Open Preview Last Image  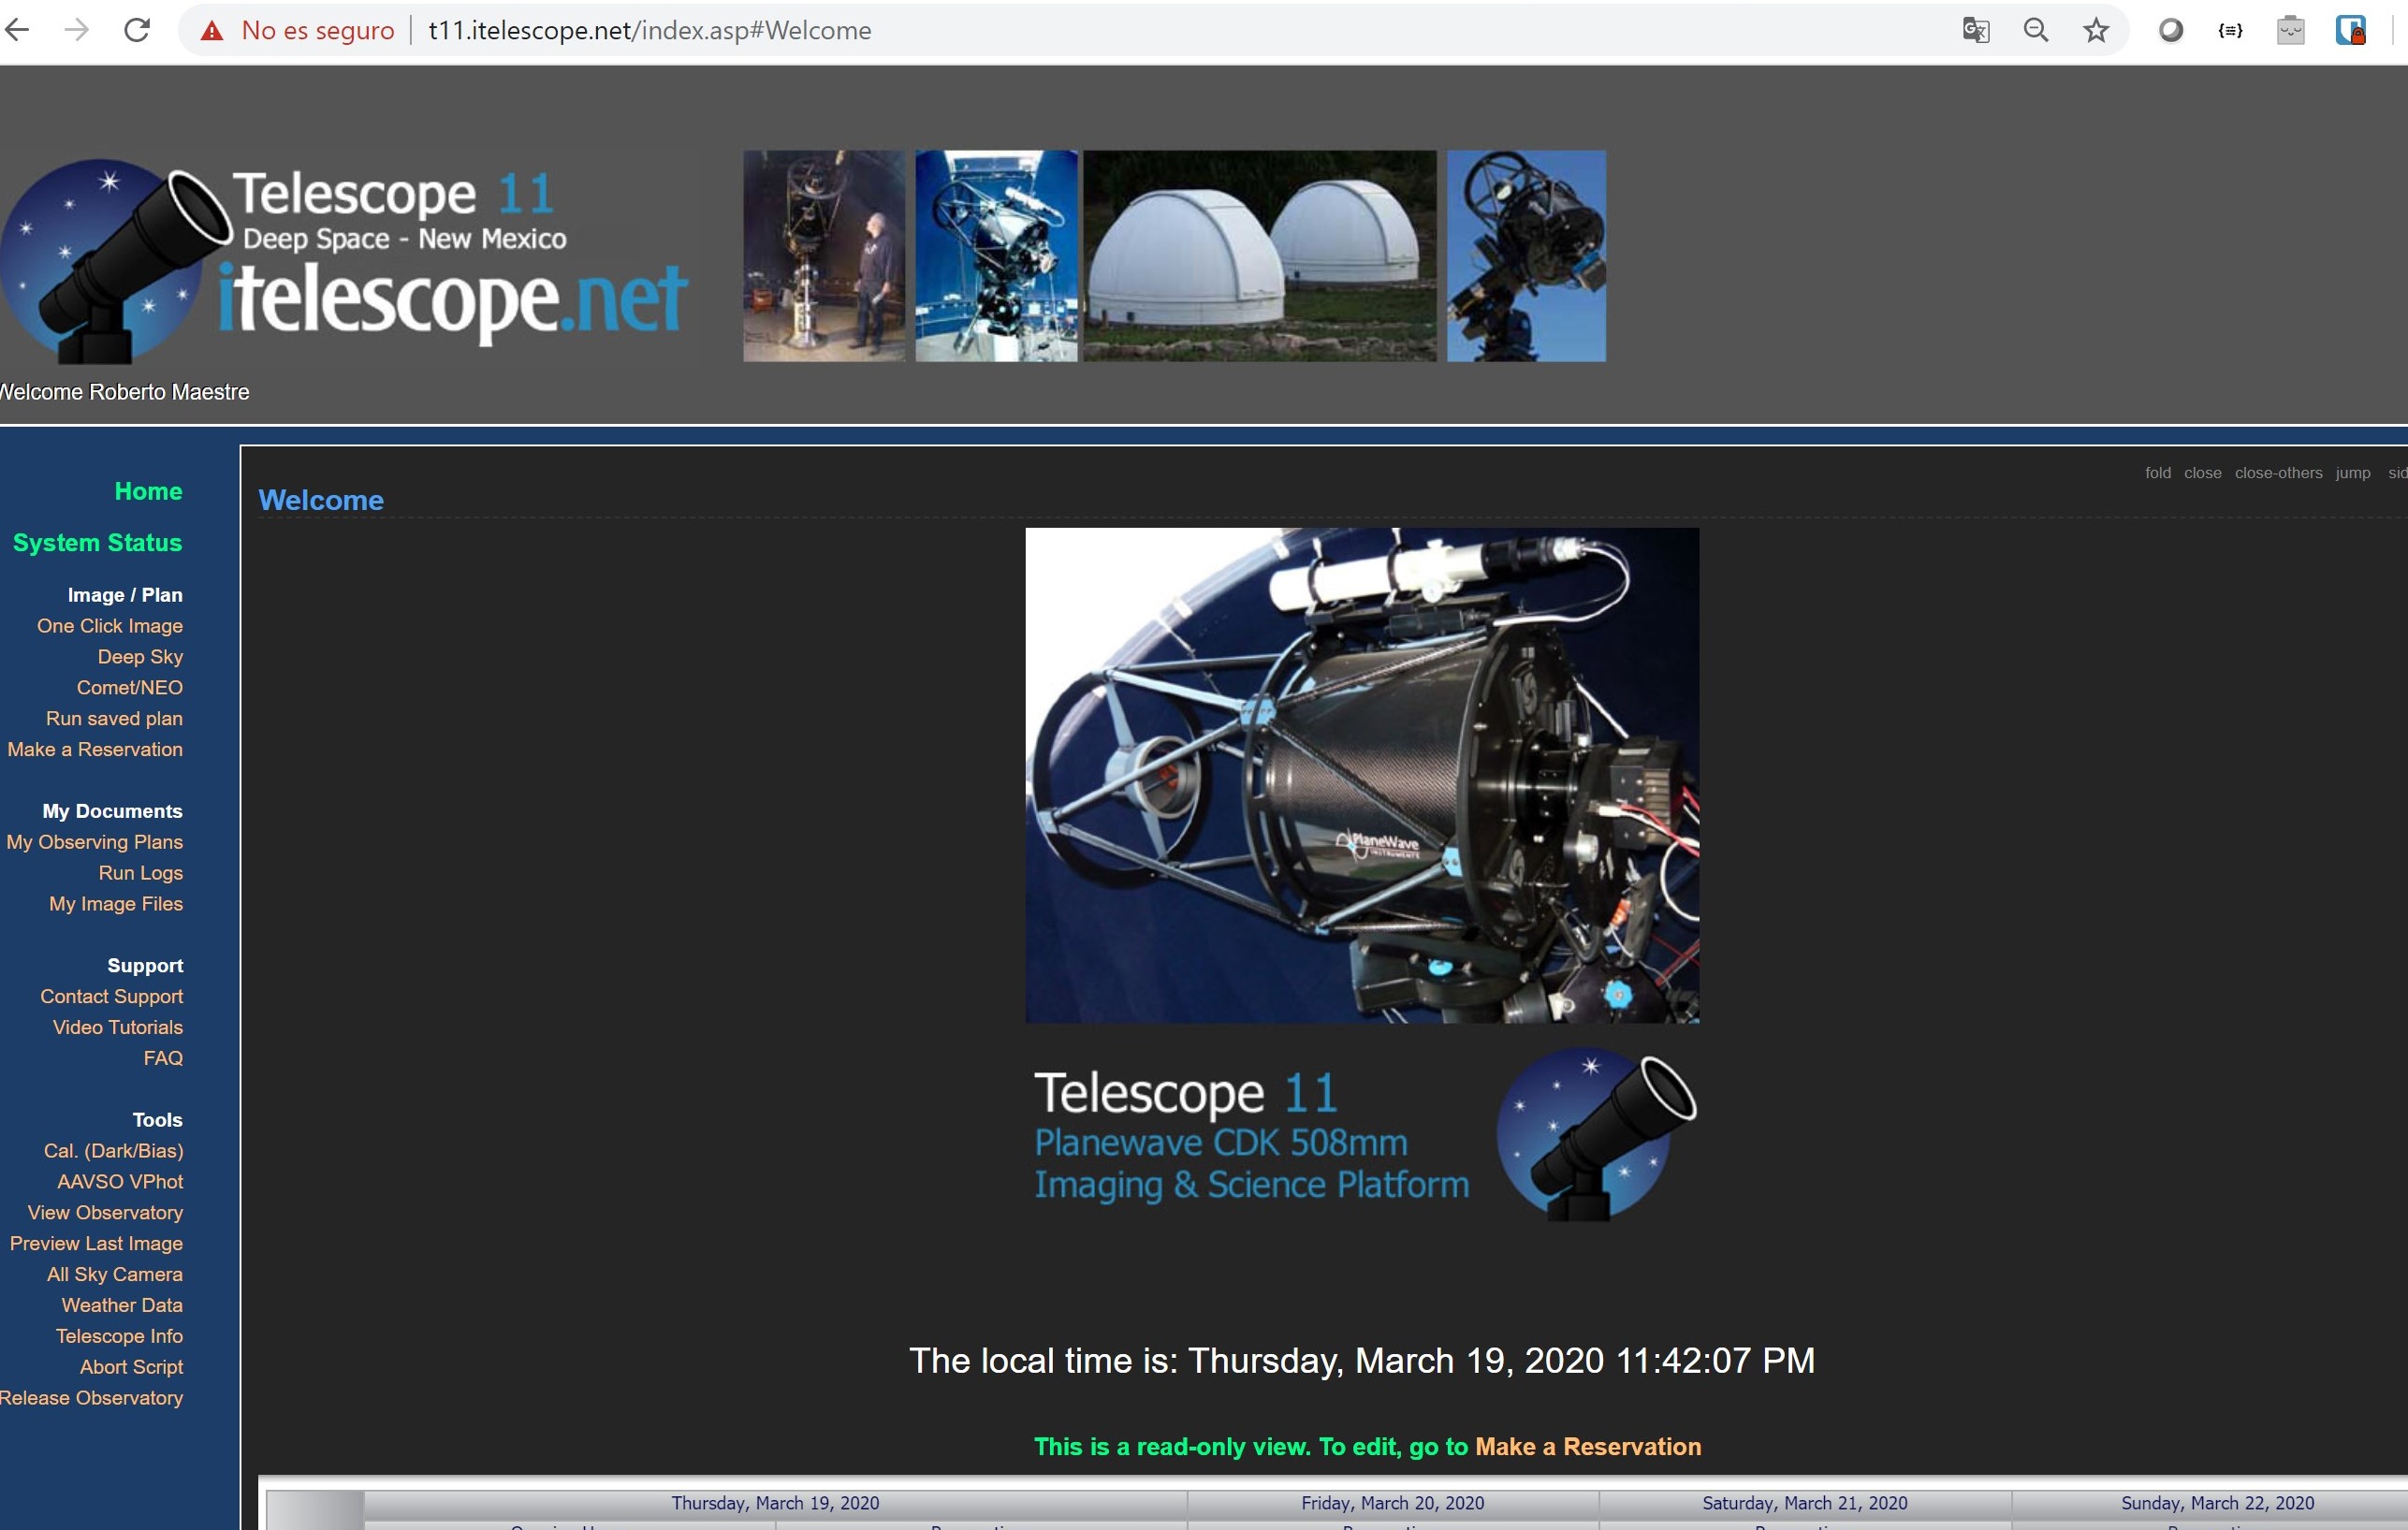96,1244
